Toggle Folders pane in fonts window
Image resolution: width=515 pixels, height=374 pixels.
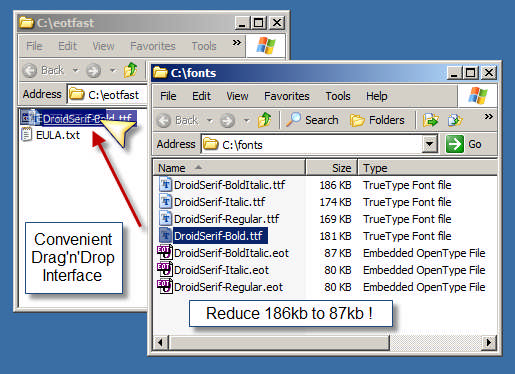(377, 120)
